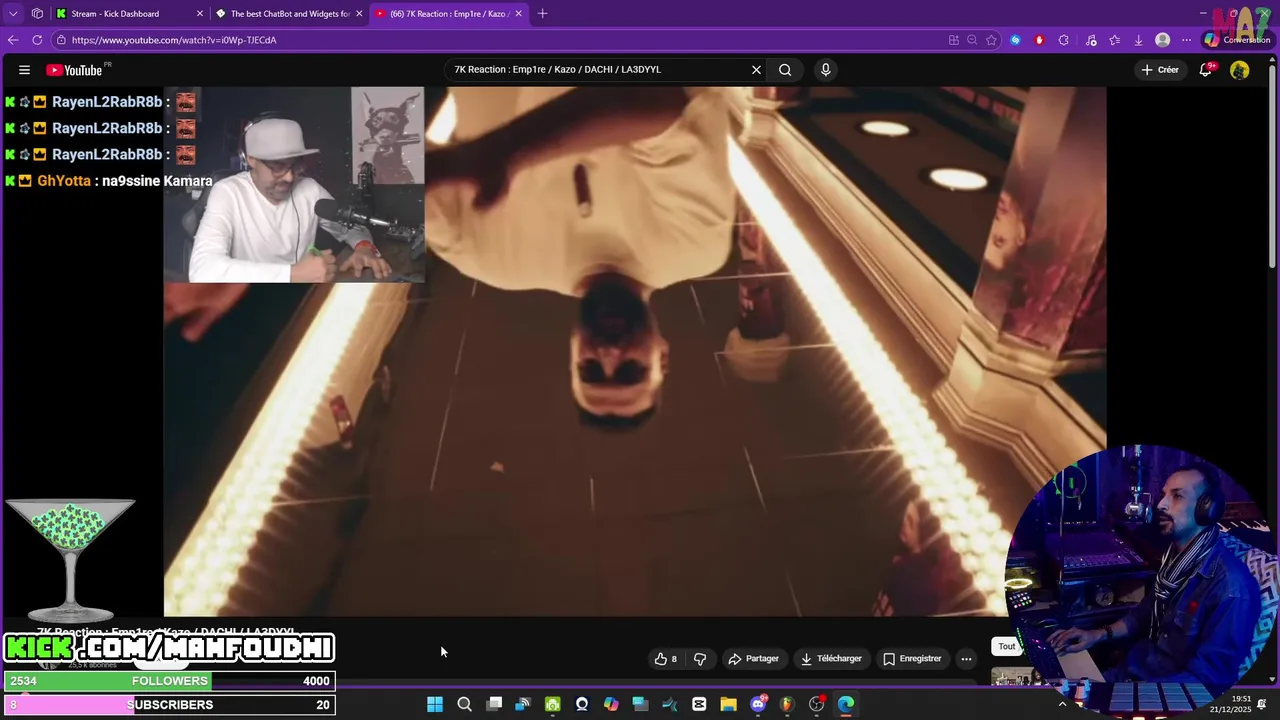
Task: Click the address bar URL
Action: [x=174, y=40]
